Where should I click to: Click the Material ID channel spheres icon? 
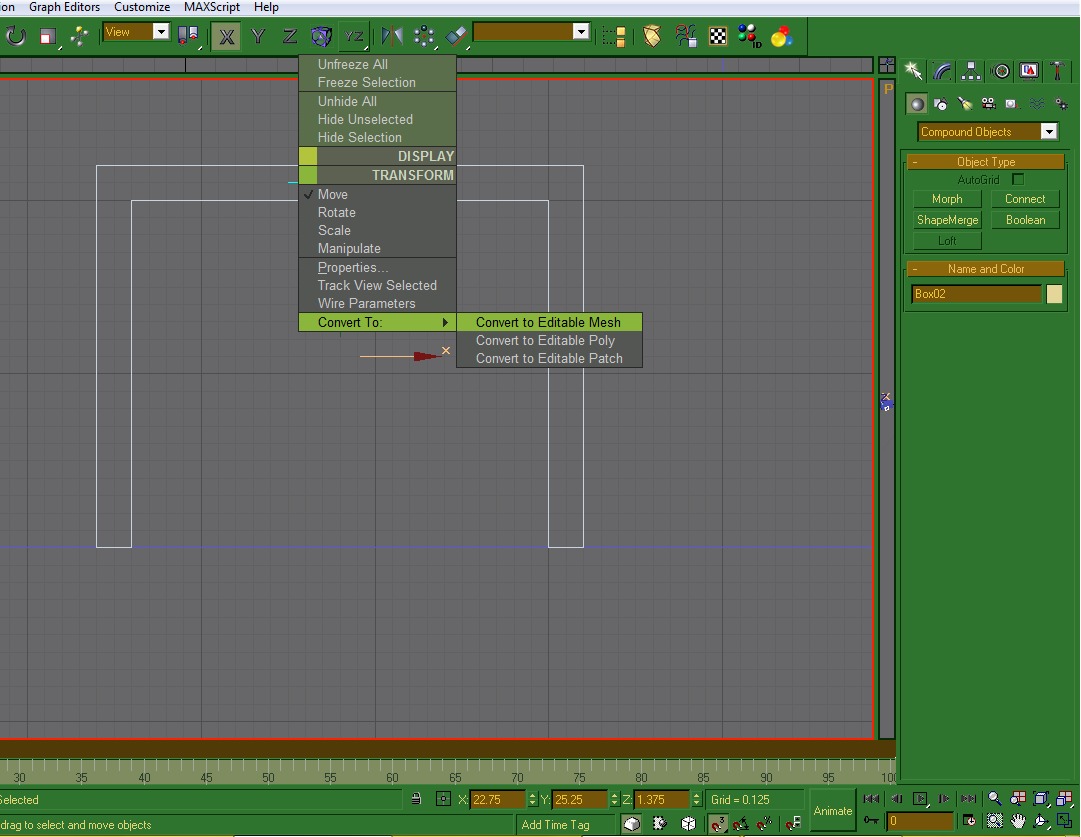tap(749, 36)
